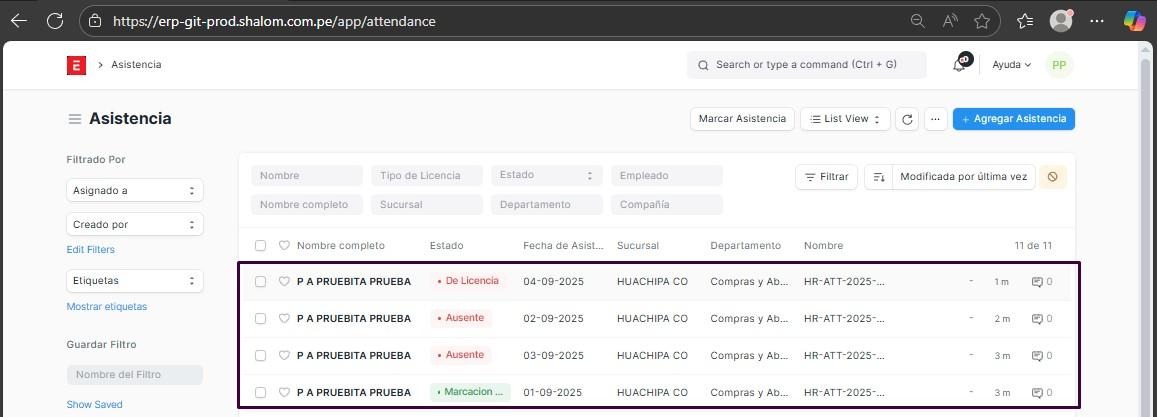Open the three-dot more options menu
Viewport: 1157px width, 417px height.
tap(935, 119)
